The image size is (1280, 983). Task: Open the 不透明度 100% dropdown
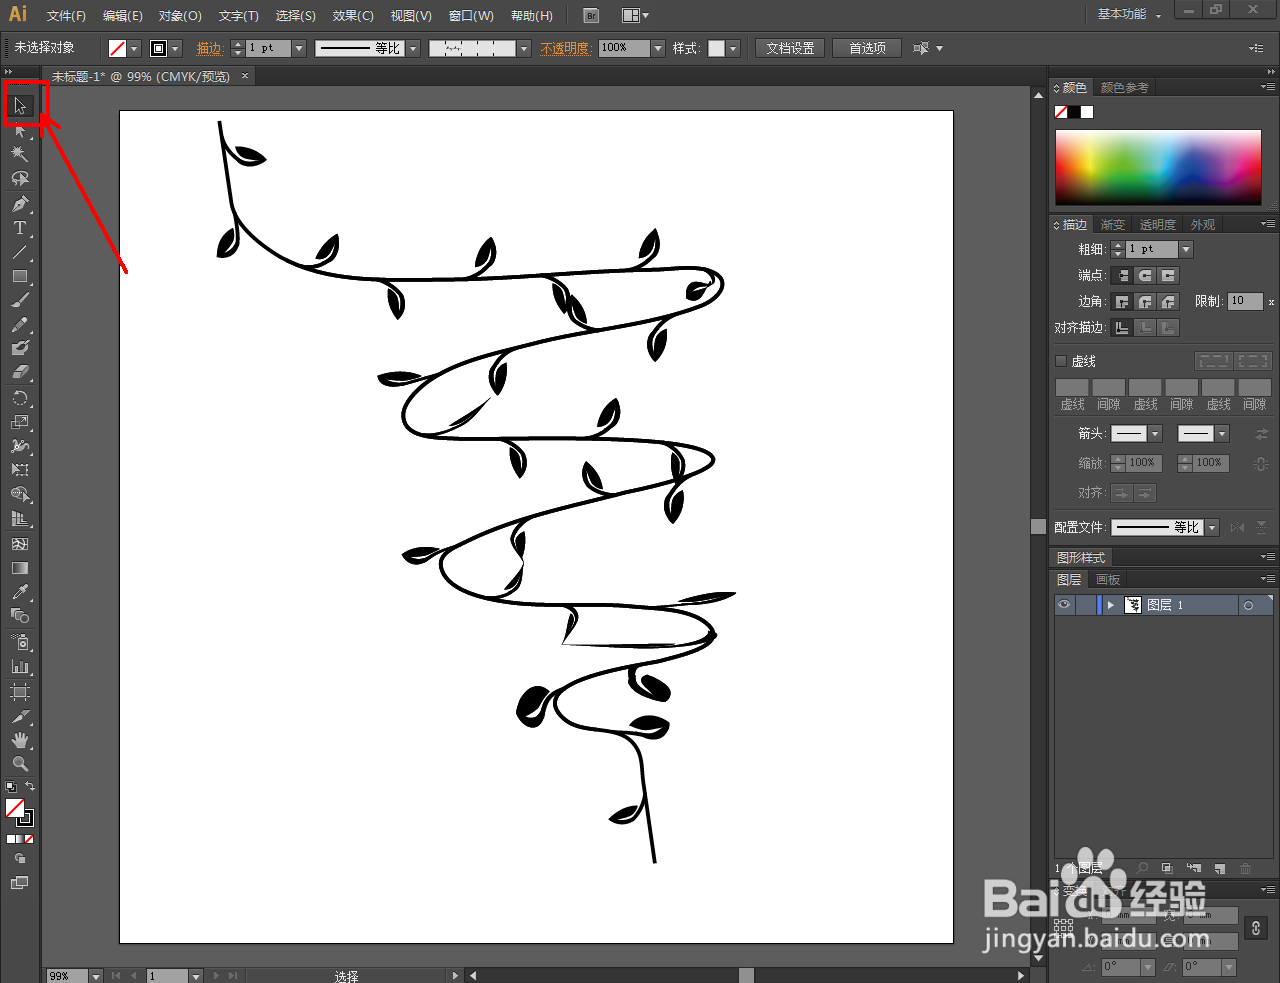tap(658, 48)
